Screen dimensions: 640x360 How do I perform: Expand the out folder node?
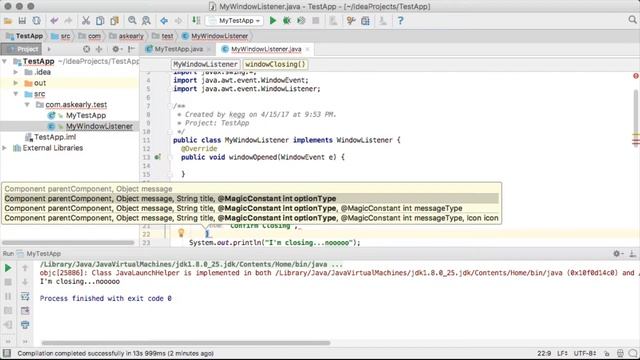tap(16, 83)
